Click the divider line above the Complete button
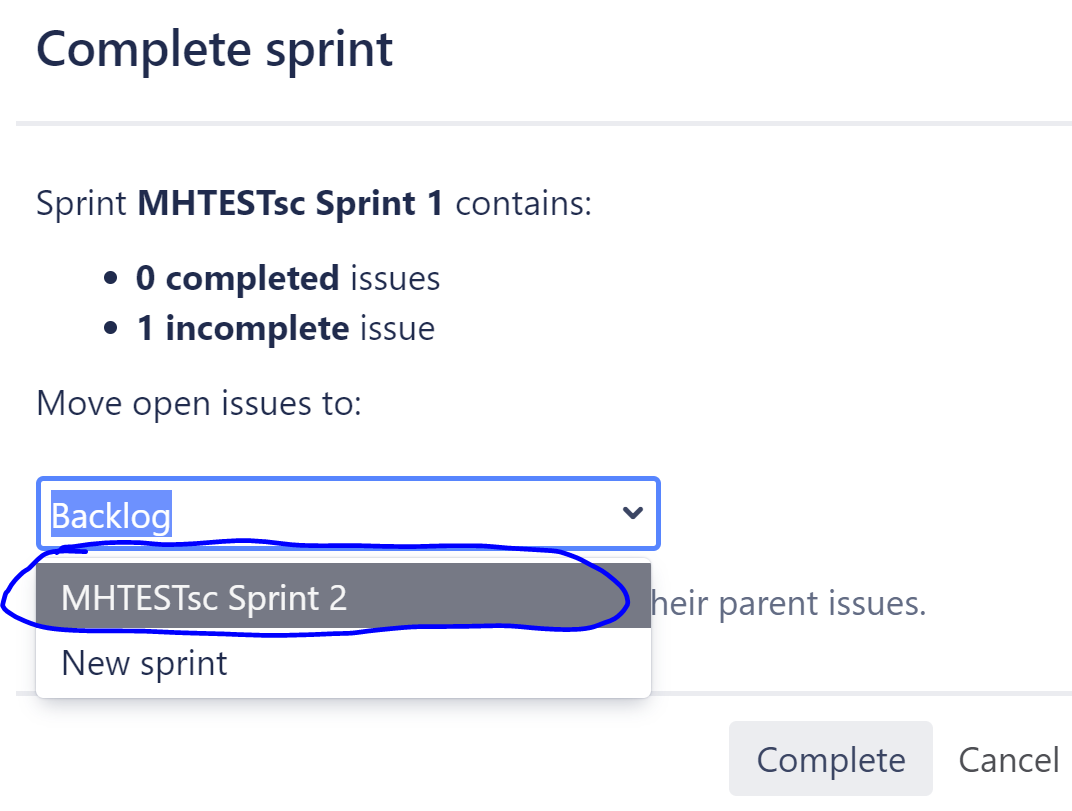 point(860,692)
